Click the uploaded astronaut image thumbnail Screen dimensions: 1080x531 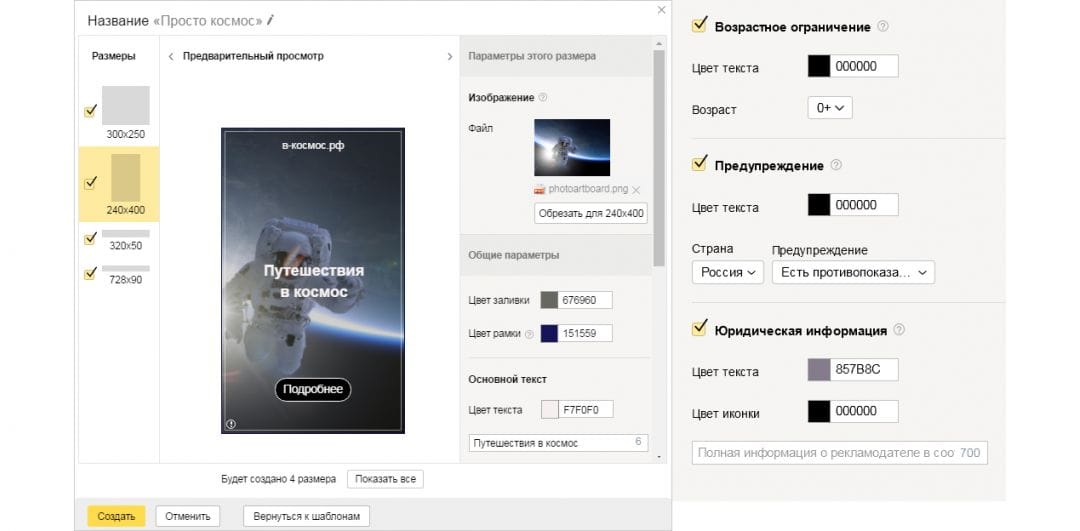572,147
